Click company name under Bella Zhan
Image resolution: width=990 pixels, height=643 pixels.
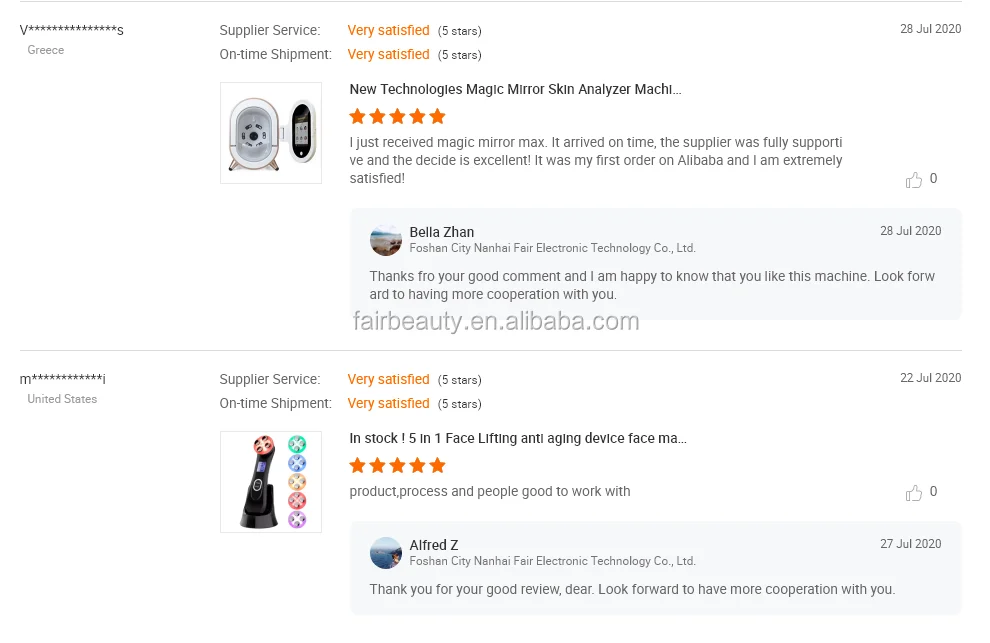coord(552,248)
